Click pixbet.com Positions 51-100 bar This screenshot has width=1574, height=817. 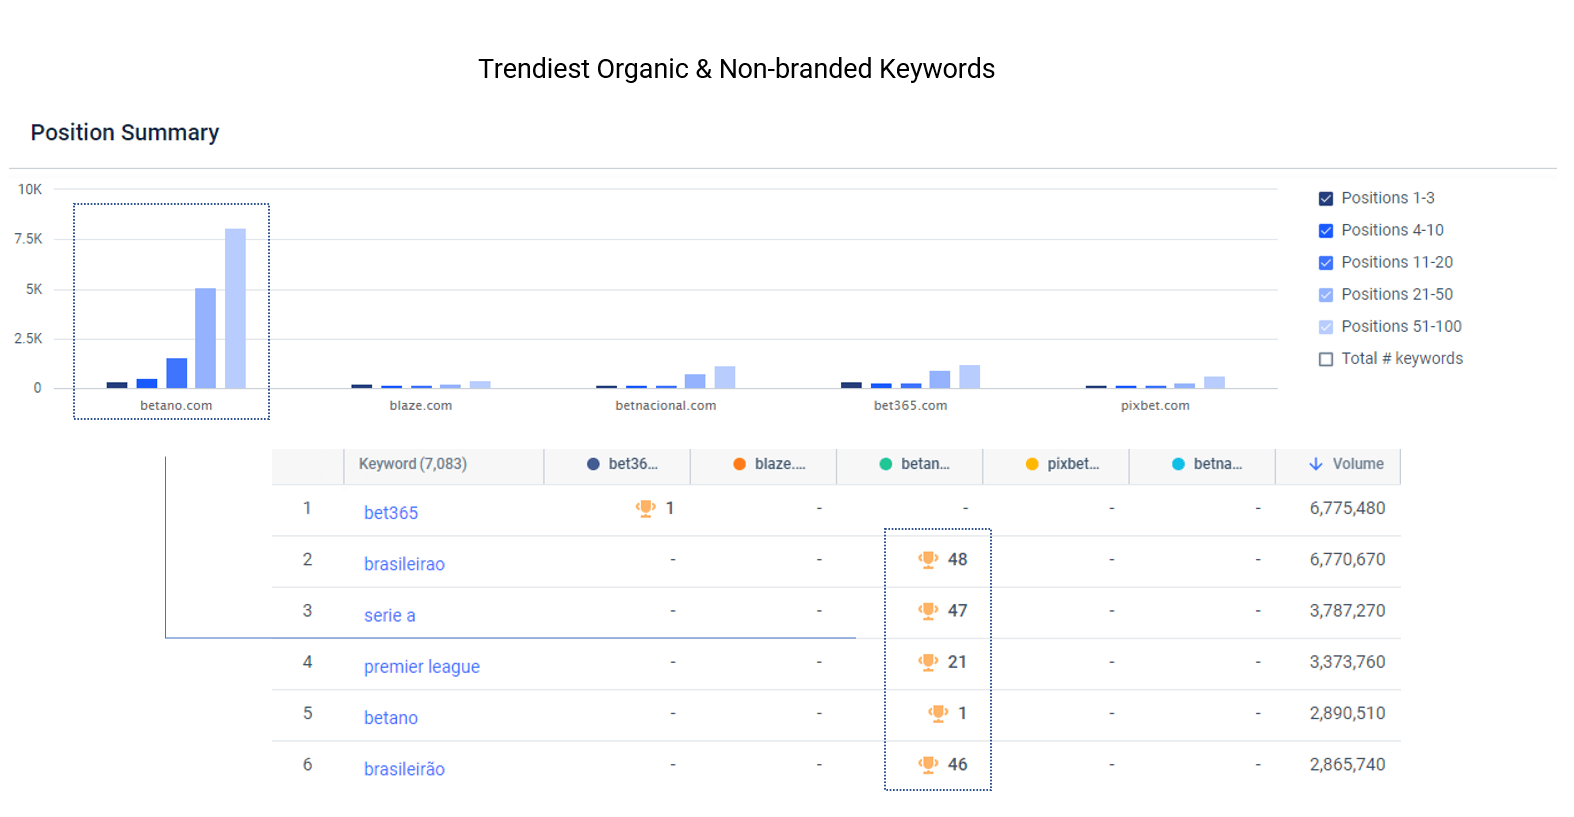1214,382
